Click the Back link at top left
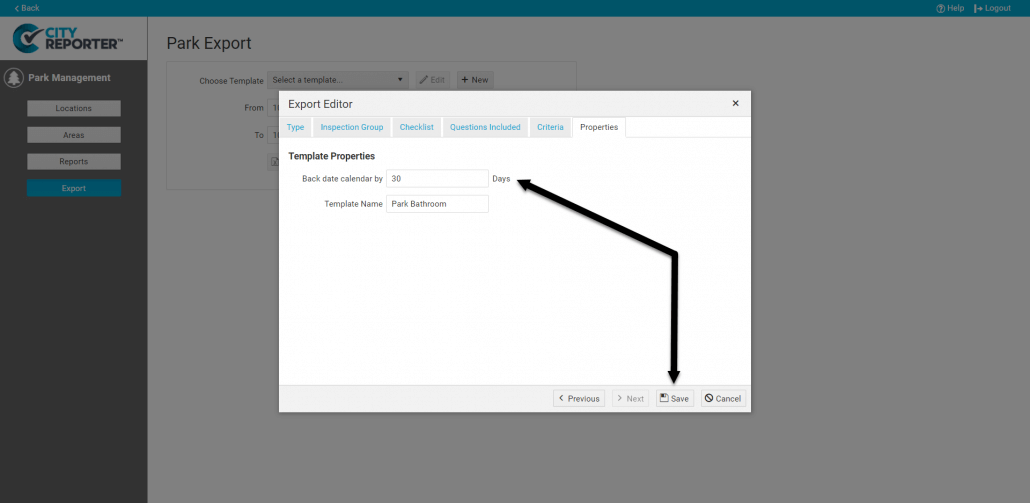The height and width of the screenshot is (503, 1030). 27,8
